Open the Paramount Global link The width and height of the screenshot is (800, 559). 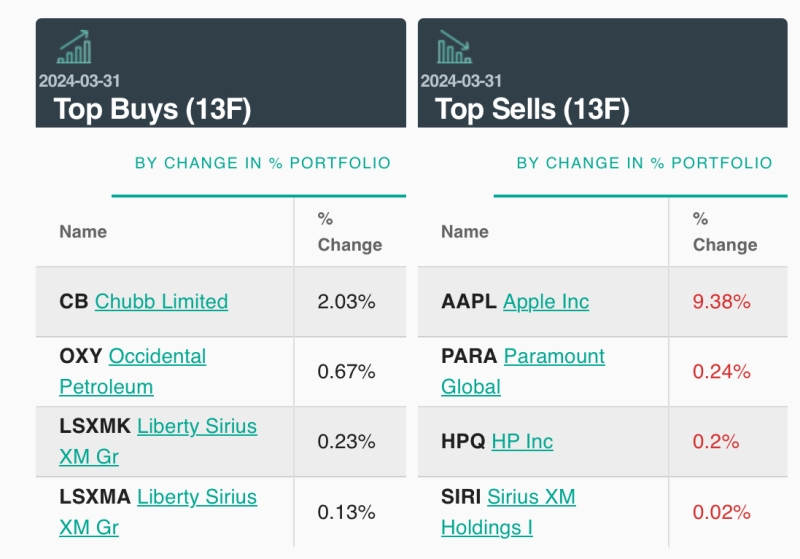tap(523, 371)
